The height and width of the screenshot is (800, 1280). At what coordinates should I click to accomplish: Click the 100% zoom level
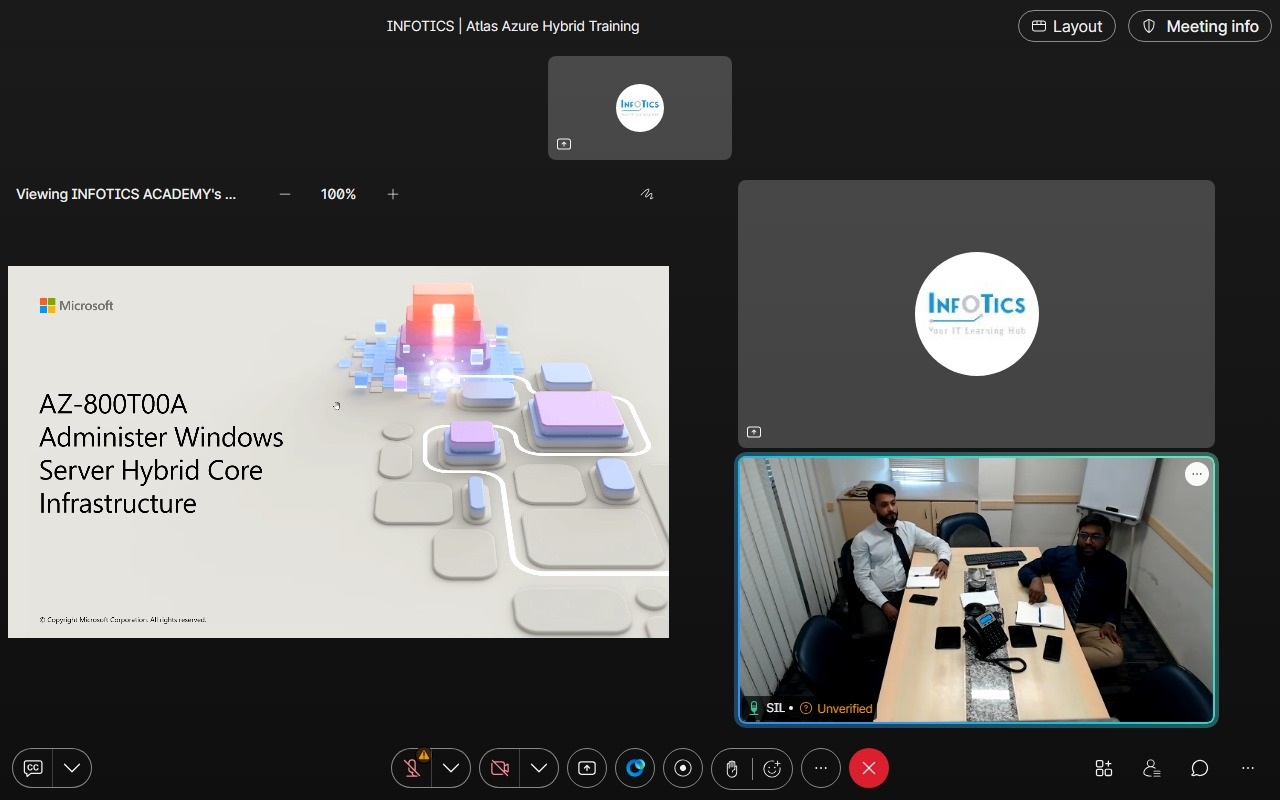pyautogui.click(x=338, y=194)
